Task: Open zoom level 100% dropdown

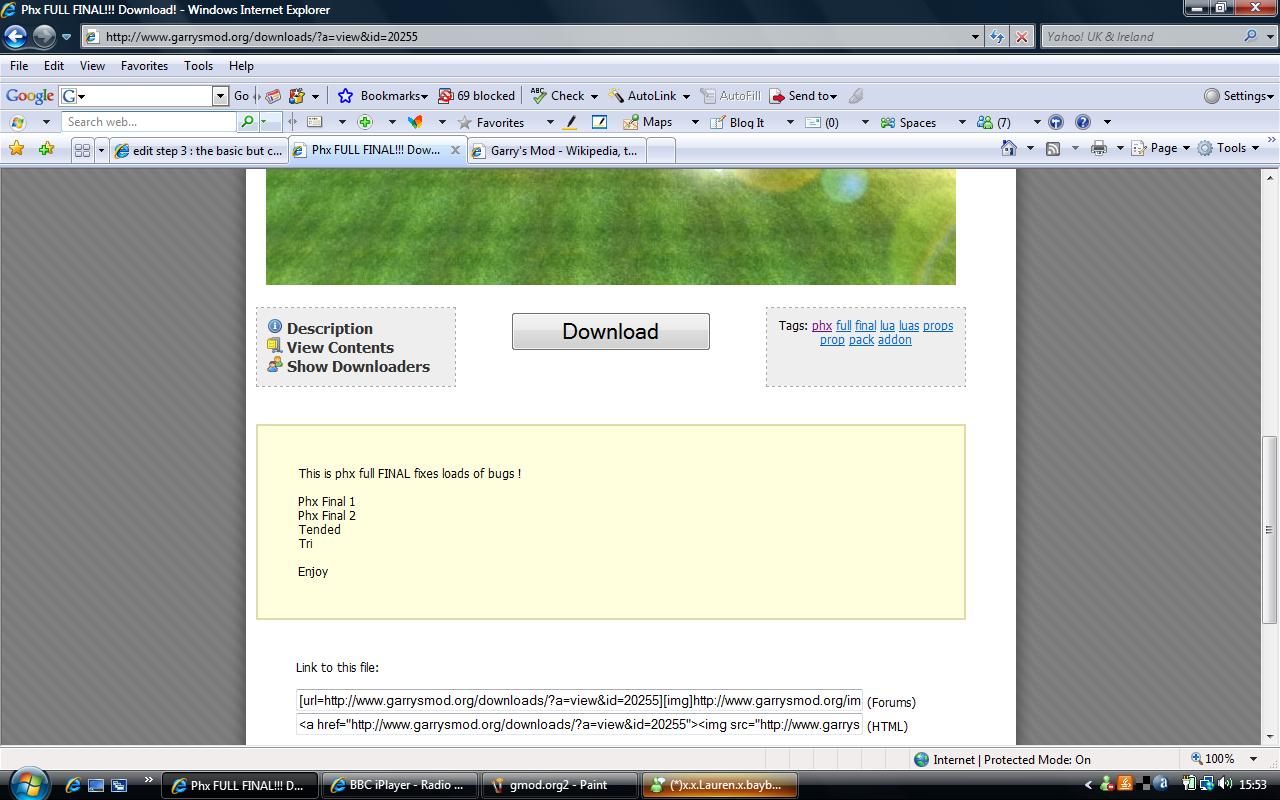Action: point(1256,759)
